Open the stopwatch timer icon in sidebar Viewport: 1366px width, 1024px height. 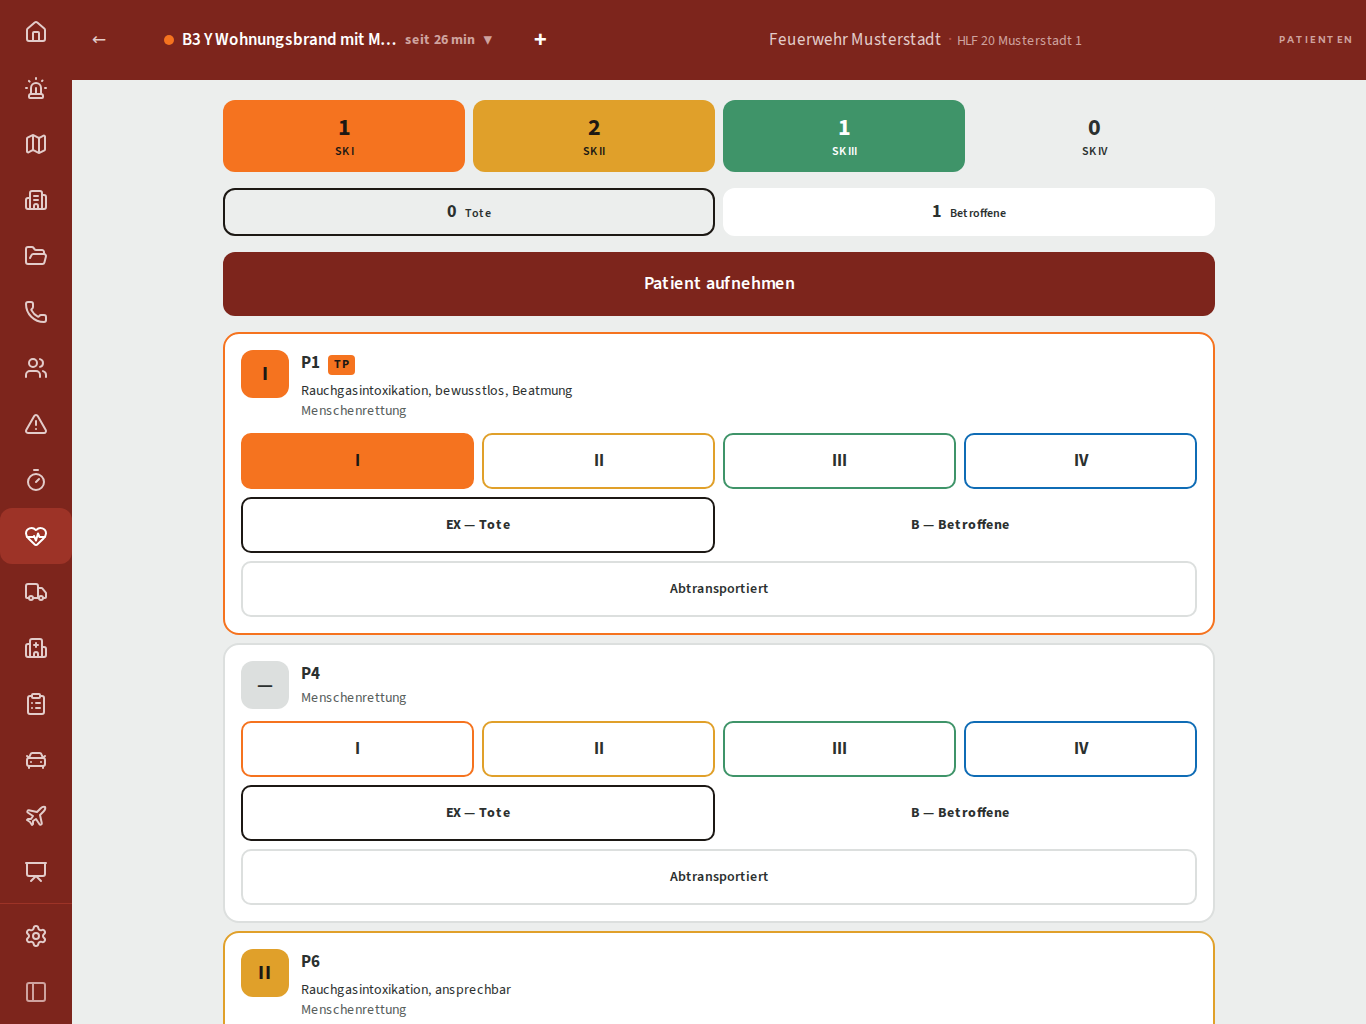click(x=36, y=480)
